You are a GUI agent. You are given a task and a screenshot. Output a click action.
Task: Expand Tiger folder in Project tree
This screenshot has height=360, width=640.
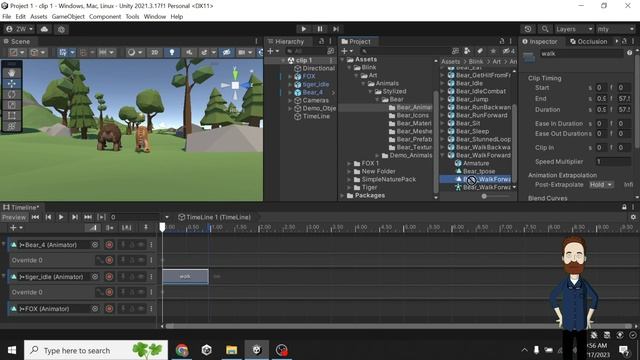pyautogui.click(x=349, y=187)
